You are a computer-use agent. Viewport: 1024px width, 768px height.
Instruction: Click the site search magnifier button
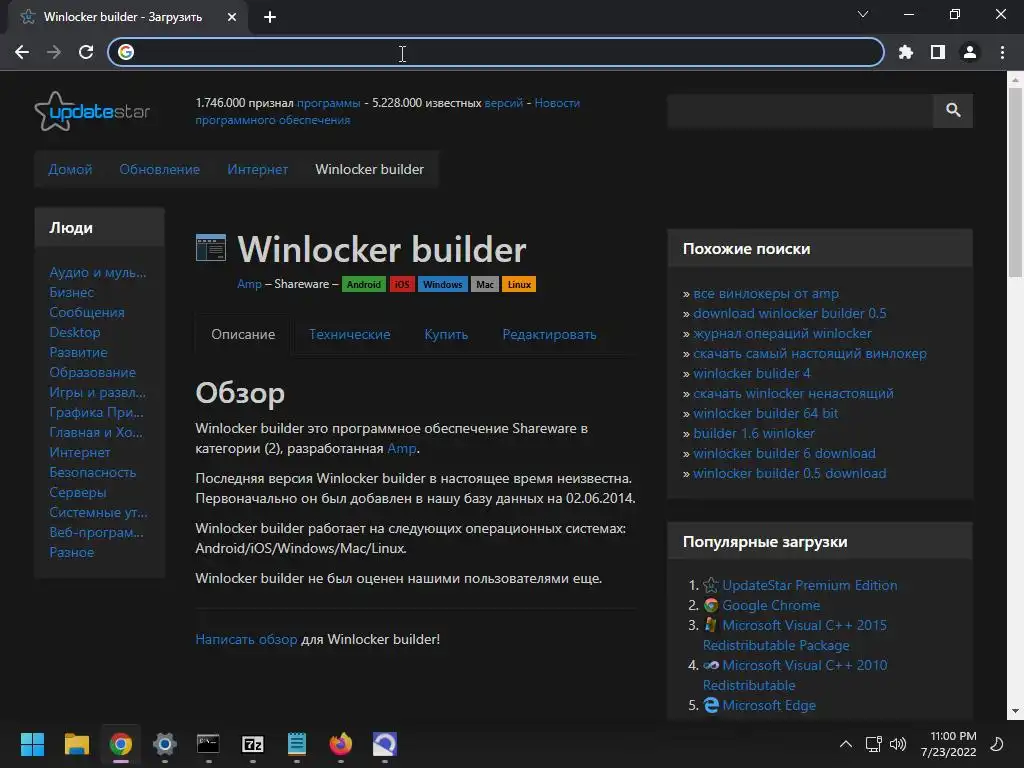click(x=953, y=110)
